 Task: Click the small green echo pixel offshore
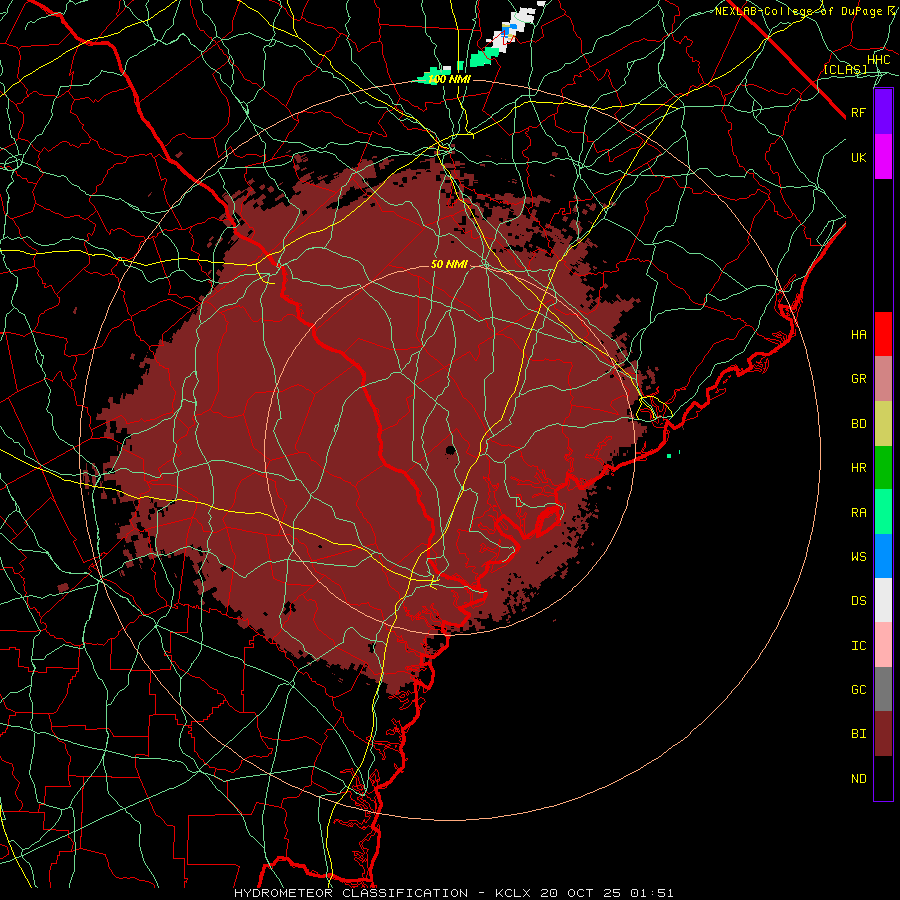(x=669, y=456)
